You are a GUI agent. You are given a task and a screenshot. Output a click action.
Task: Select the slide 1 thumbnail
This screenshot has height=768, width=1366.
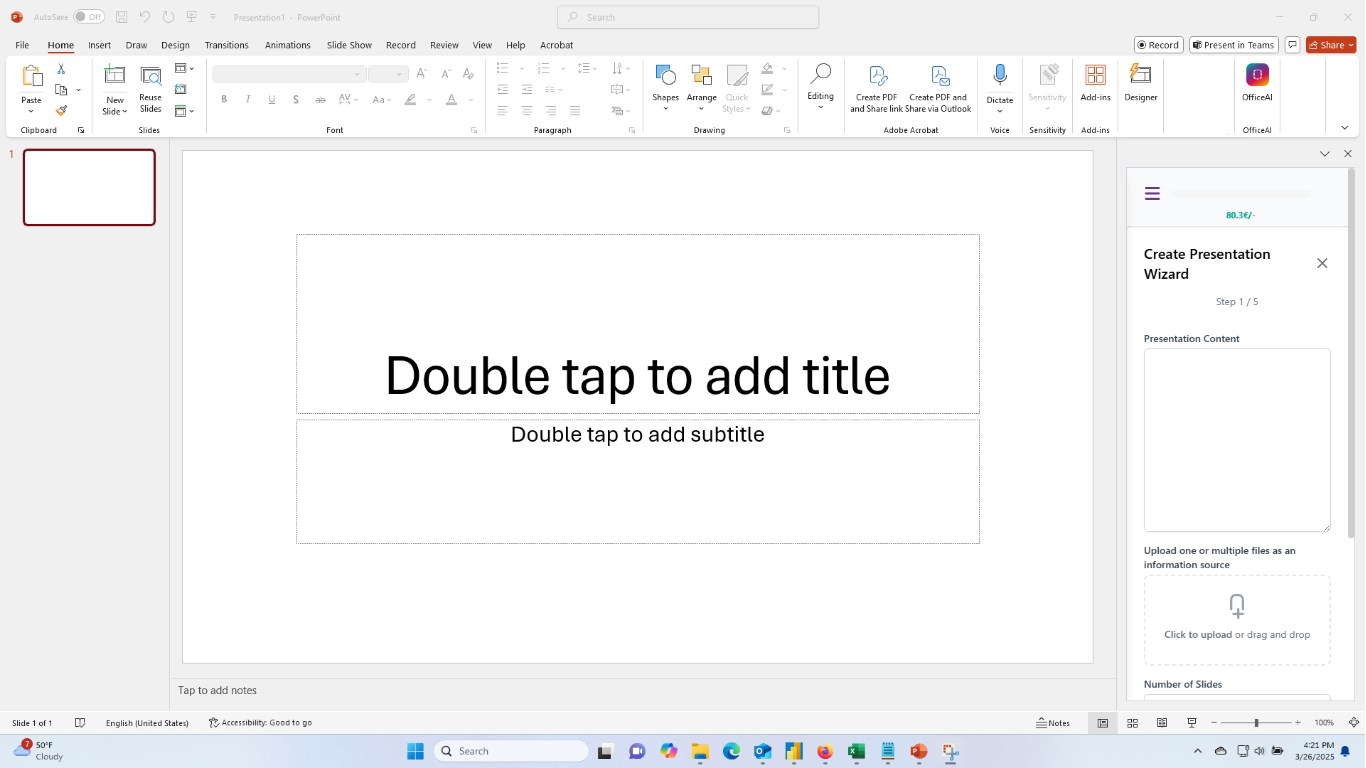tap(89, 187)
